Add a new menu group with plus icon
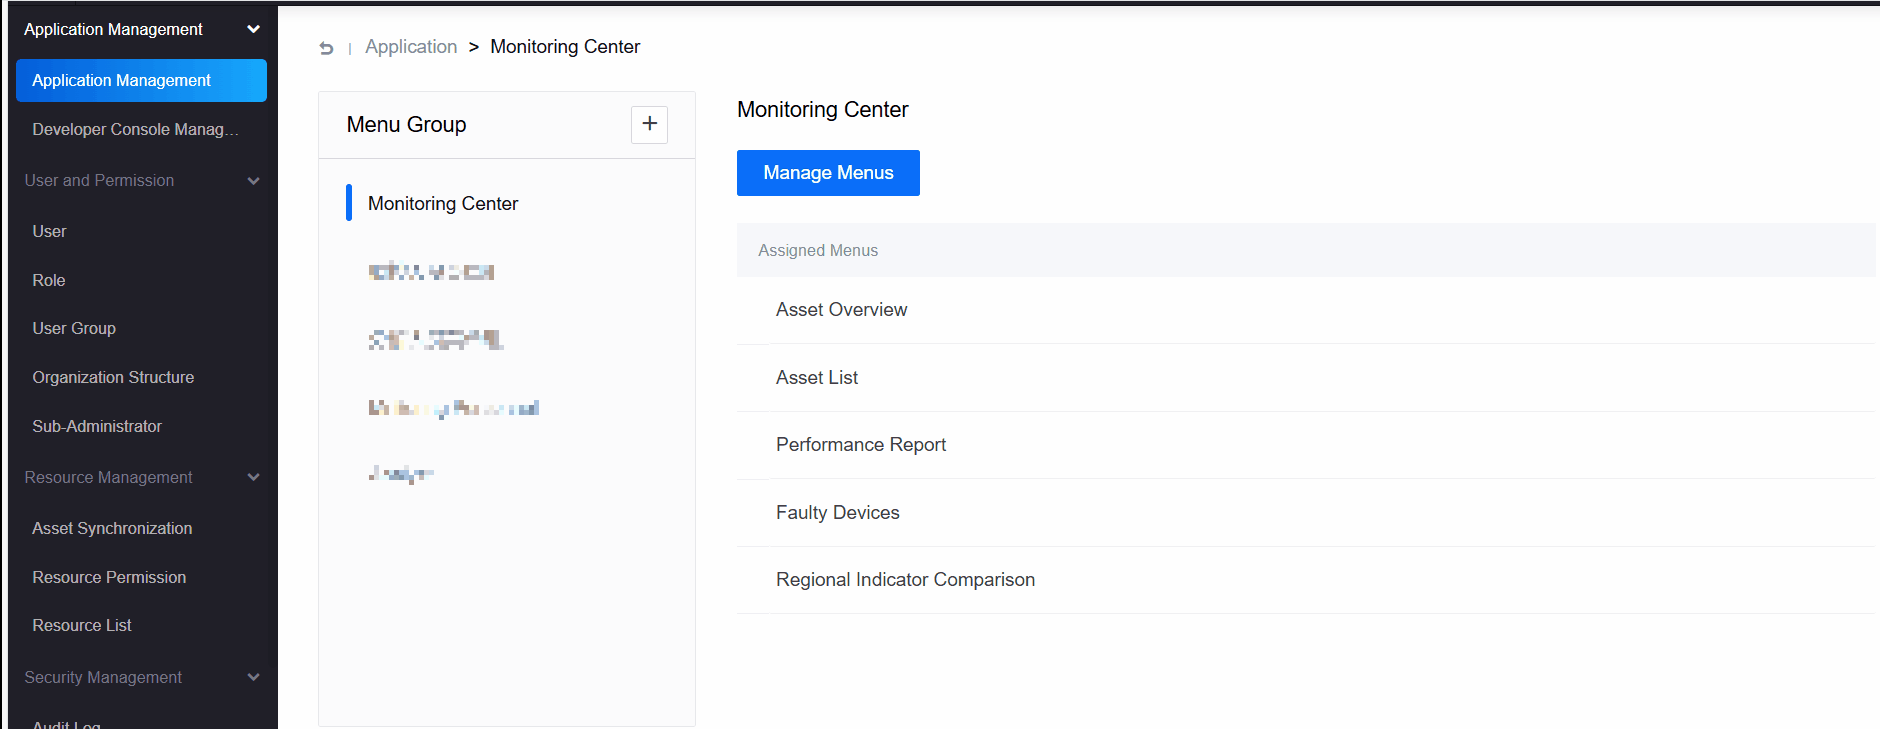 (649, 124)
